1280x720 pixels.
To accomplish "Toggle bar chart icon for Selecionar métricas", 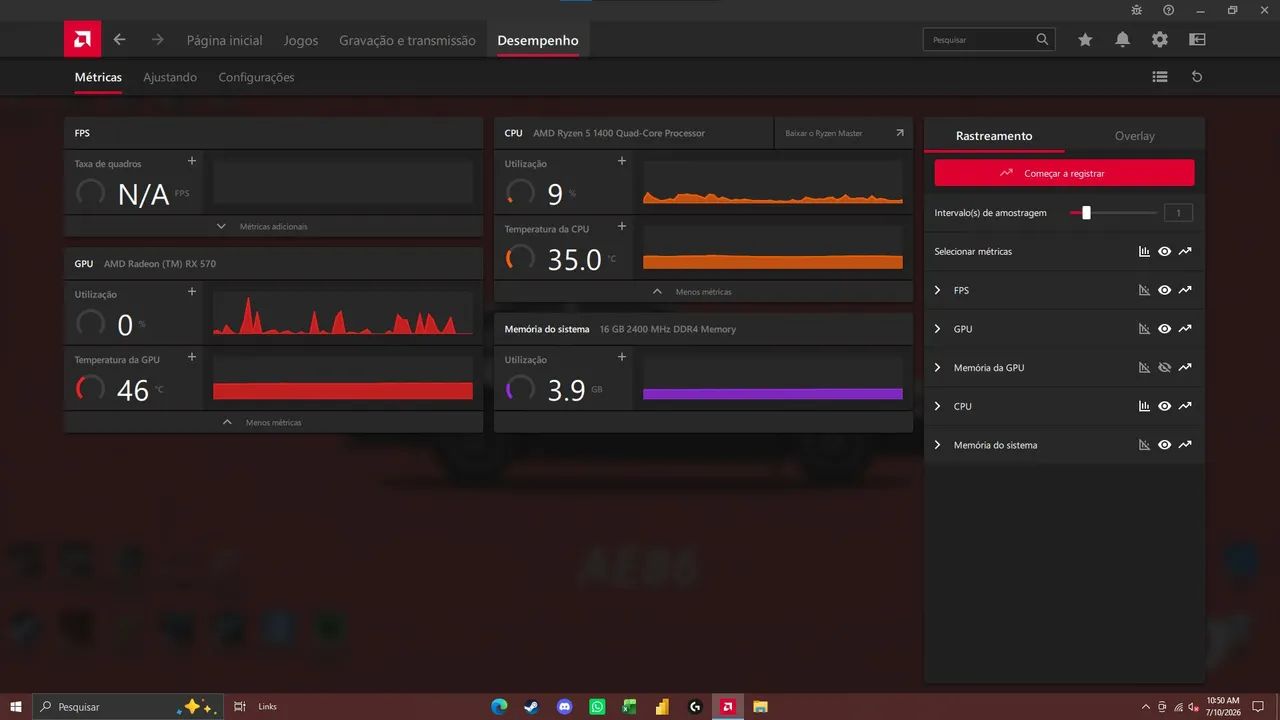I will coord(1144,252).
